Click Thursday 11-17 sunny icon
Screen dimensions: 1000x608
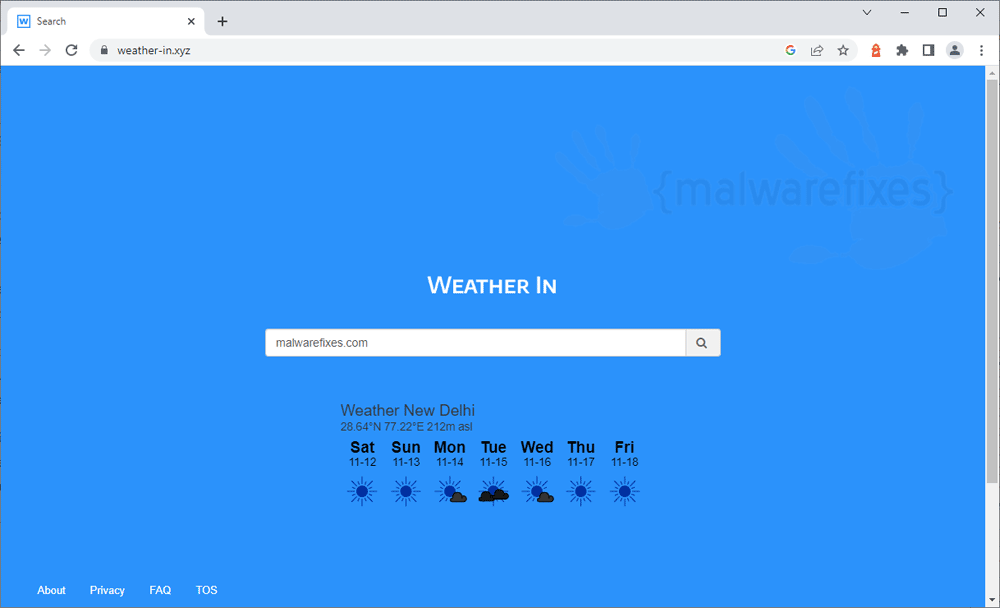point(580,491)
